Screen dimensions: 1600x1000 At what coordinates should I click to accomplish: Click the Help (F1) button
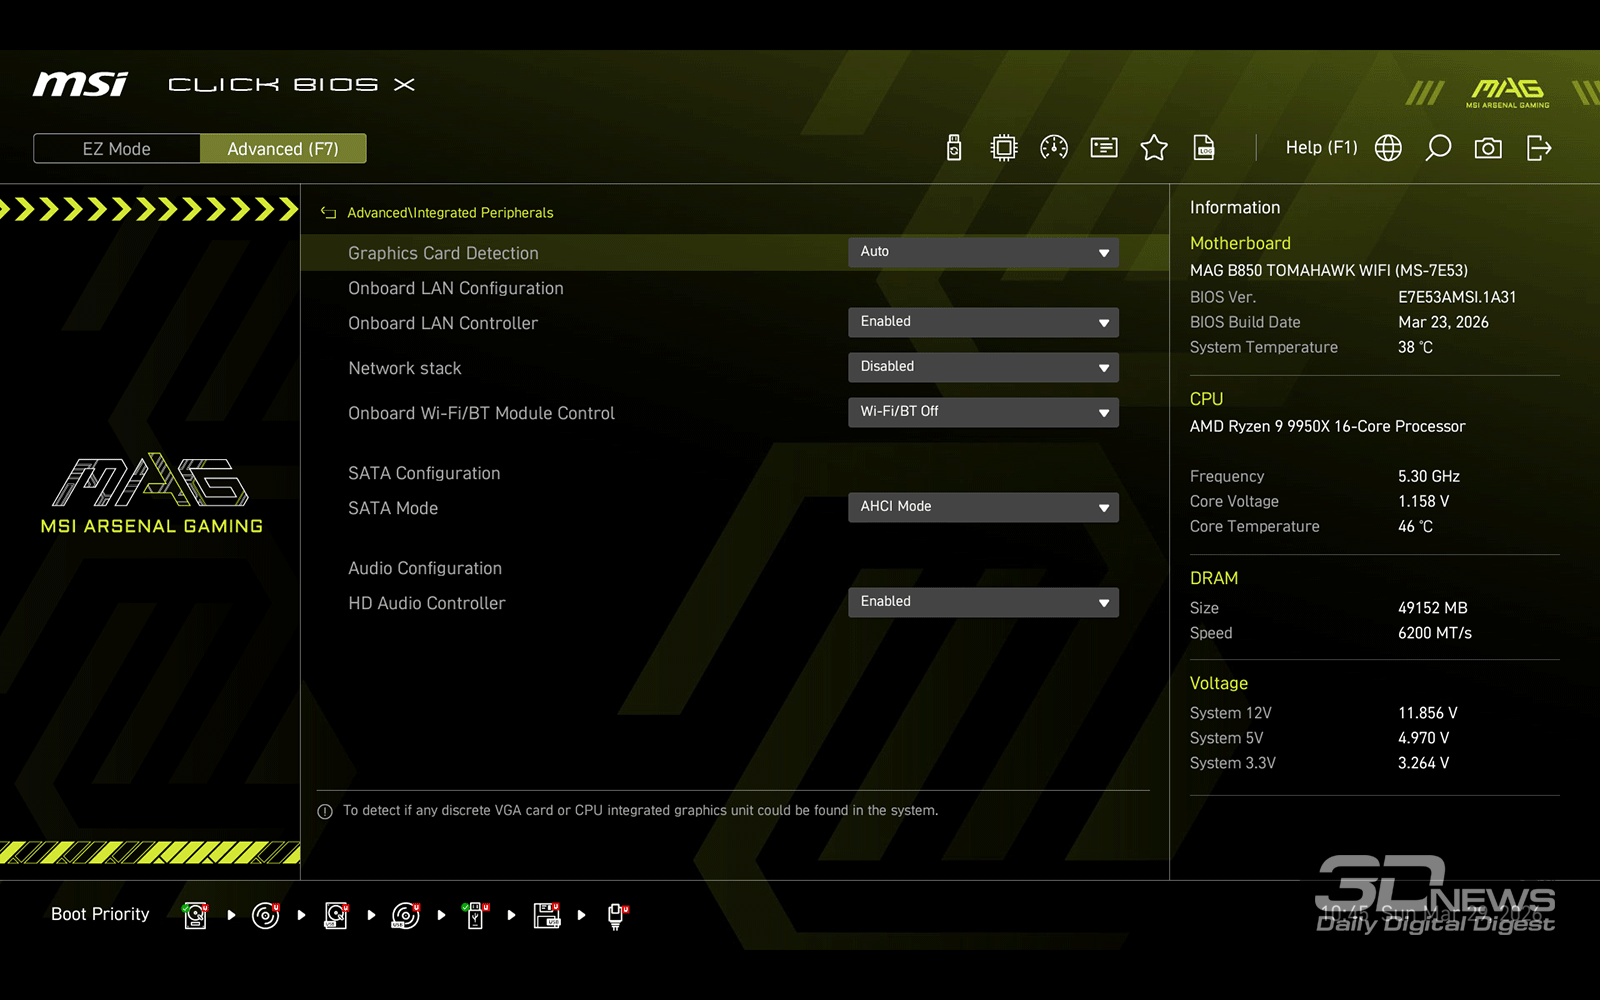tap(1321, 148)
